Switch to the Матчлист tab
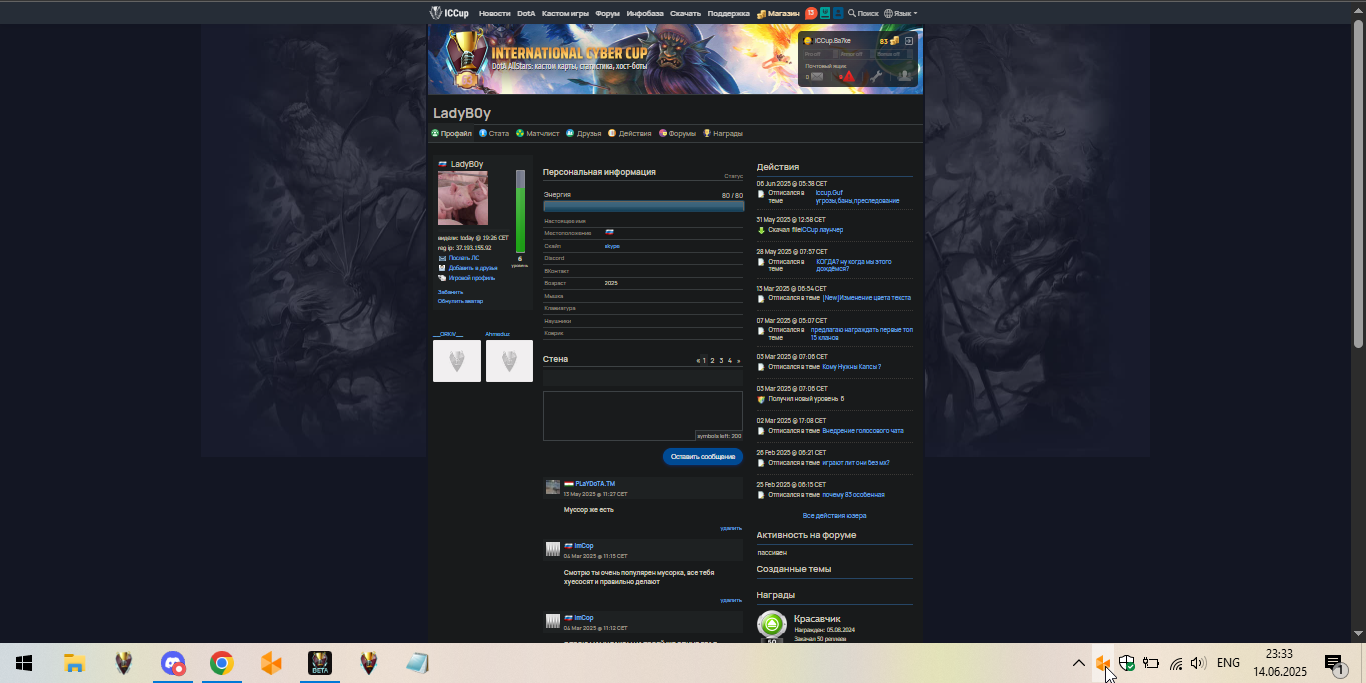 538,133
